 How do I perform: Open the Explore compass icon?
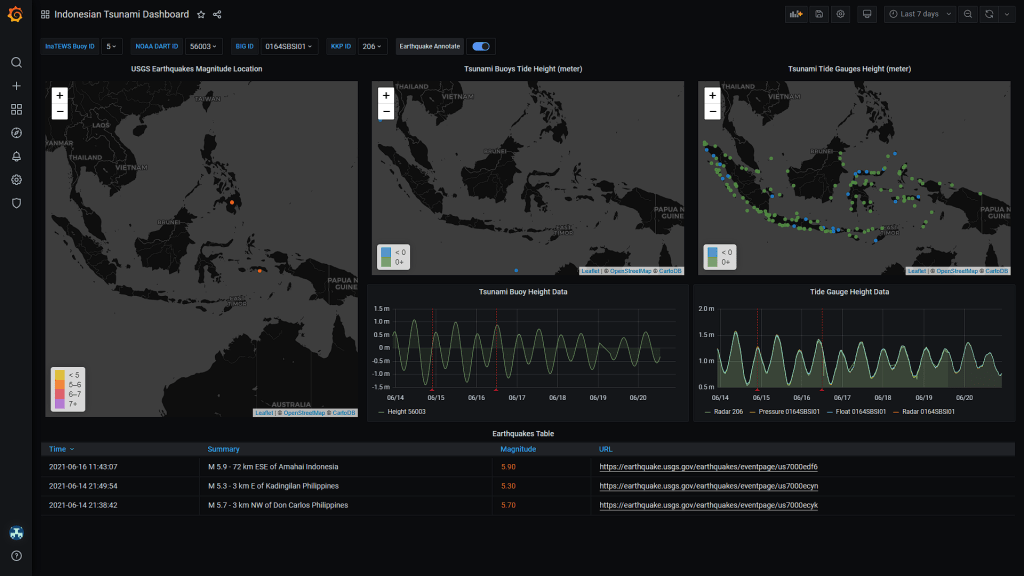point(16,132)
